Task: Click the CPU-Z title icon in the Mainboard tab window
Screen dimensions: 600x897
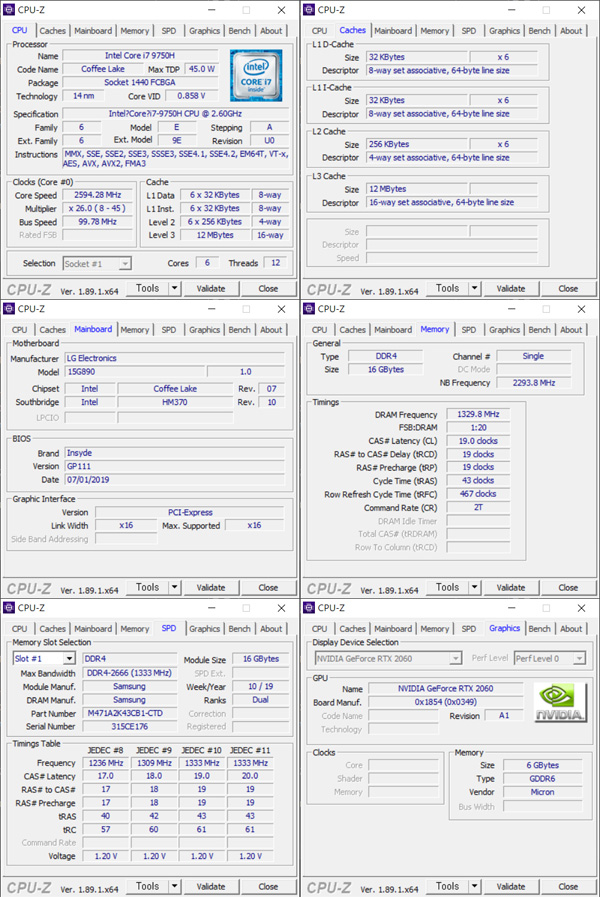Action: pos(9,309)
